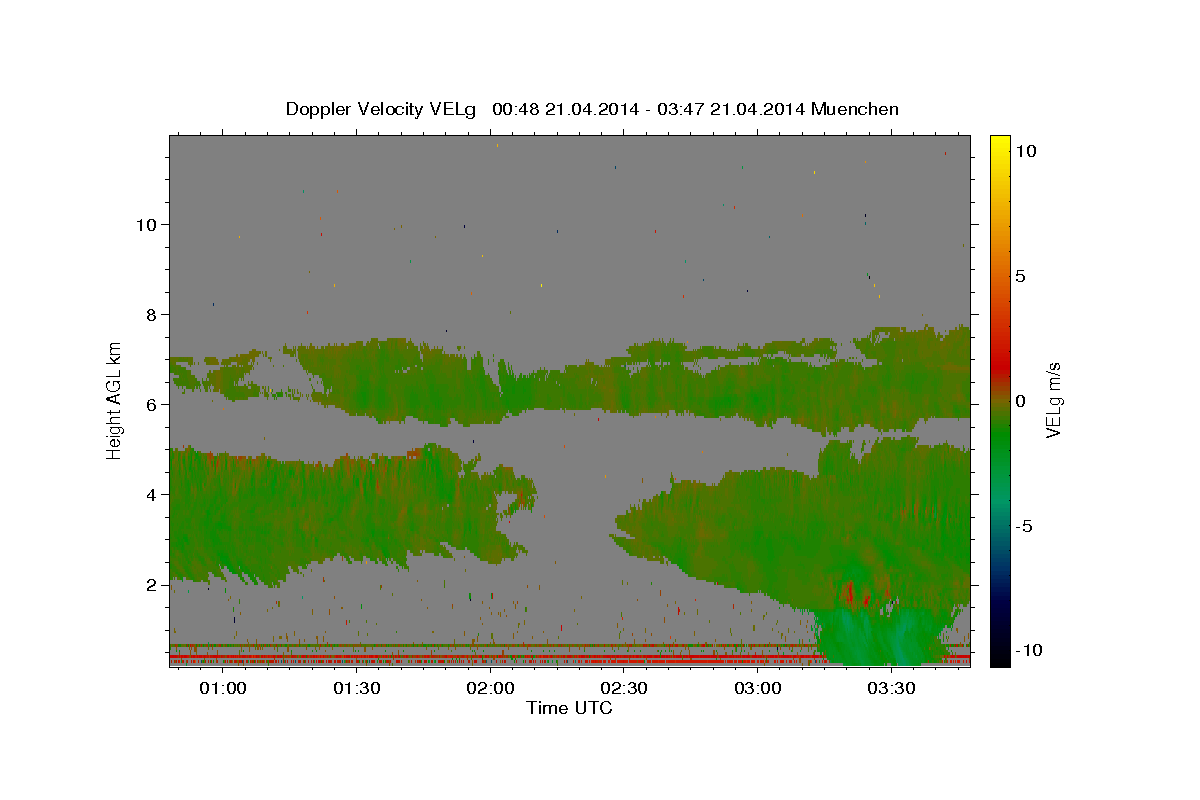
Task: Click the plot title 'Doppler Velocity VELg'
Action: (383, 109)
